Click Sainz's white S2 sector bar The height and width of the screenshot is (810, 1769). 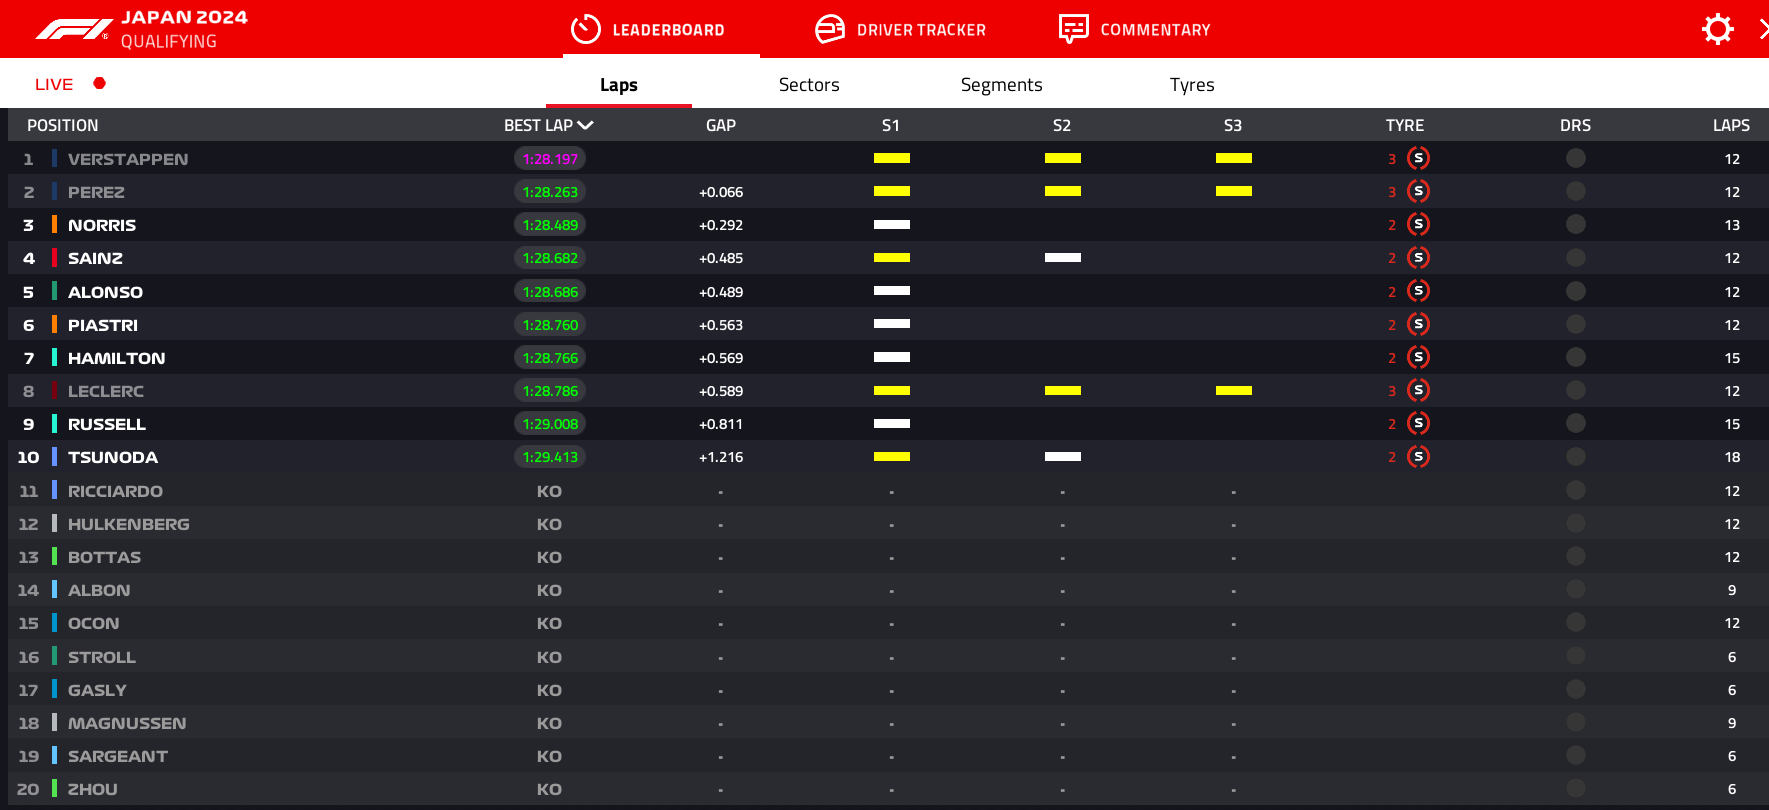pos(1063,257)
